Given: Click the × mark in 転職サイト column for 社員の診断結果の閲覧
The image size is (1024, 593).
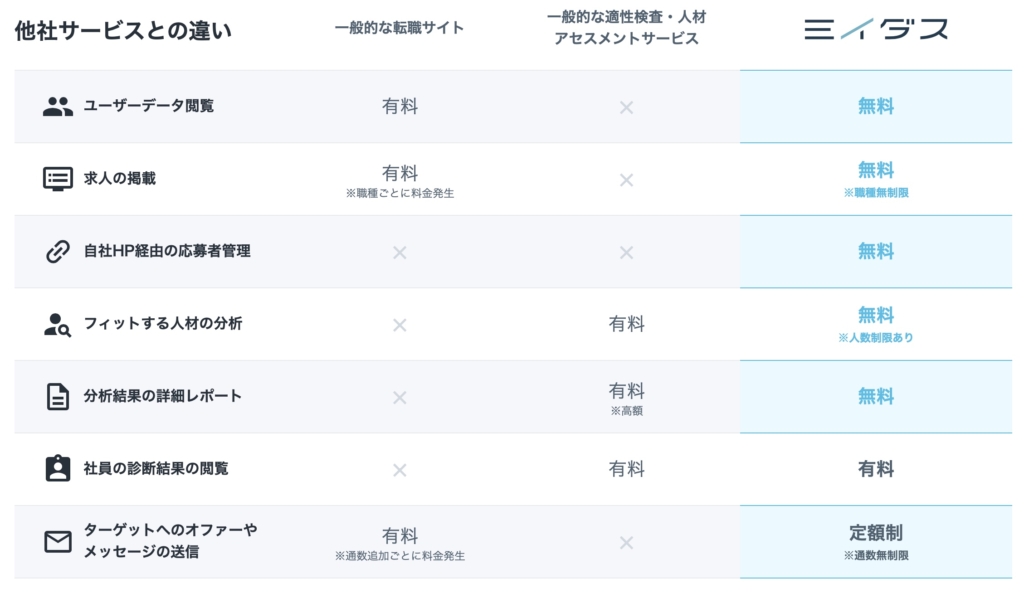Looking at the screenshot, I should point(400,470).
